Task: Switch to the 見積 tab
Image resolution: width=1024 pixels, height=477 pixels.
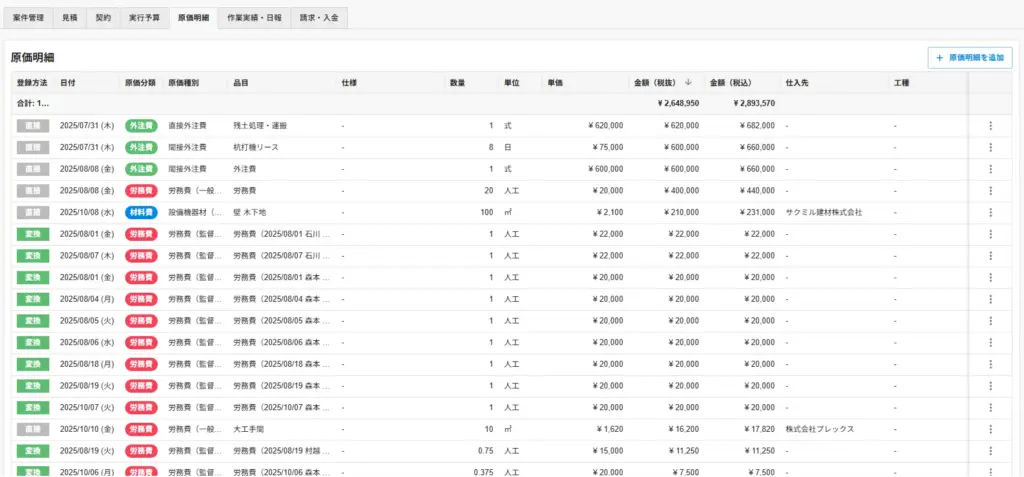Action: coord(70,18)
